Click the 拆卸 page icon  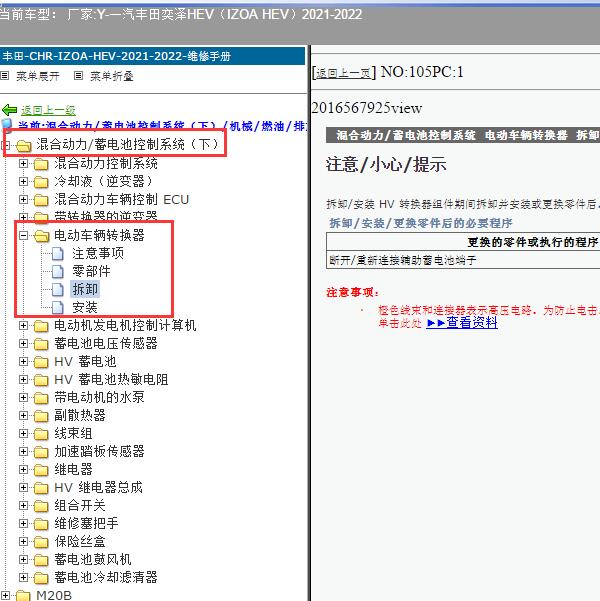58,289
